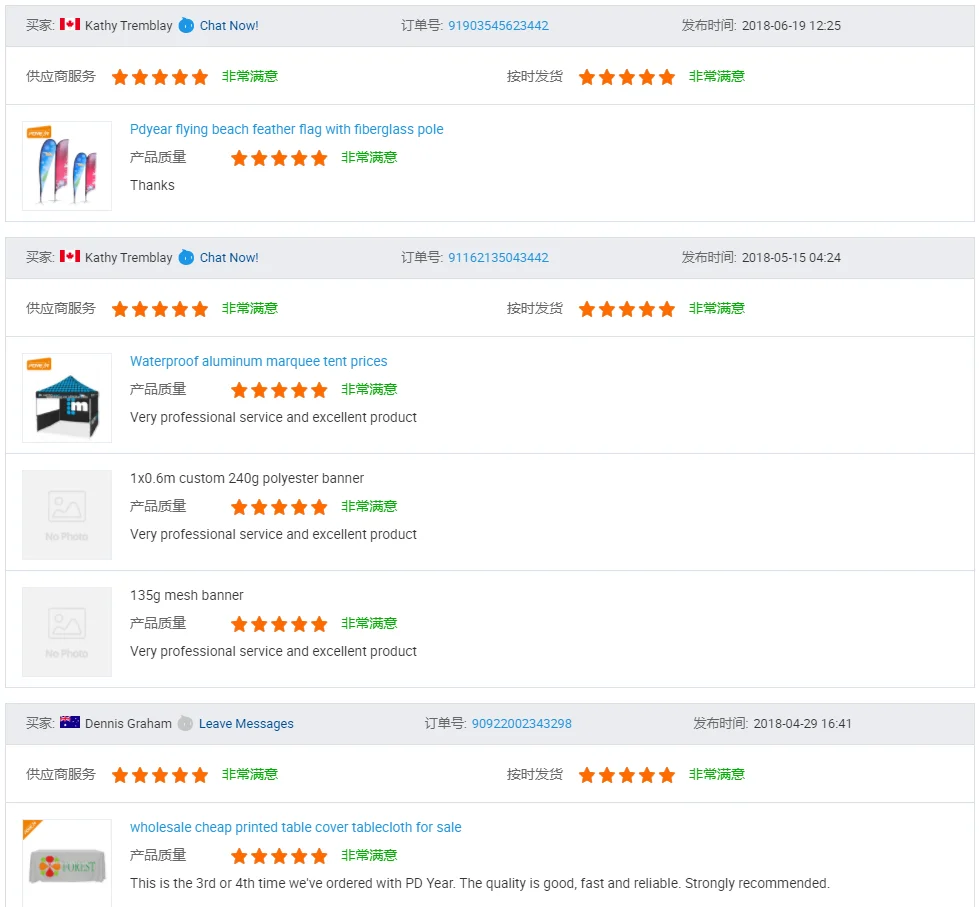Open the 'Waterproof aluminum marquee tent prices' link

pyautogui.click(x=258, y=362)
